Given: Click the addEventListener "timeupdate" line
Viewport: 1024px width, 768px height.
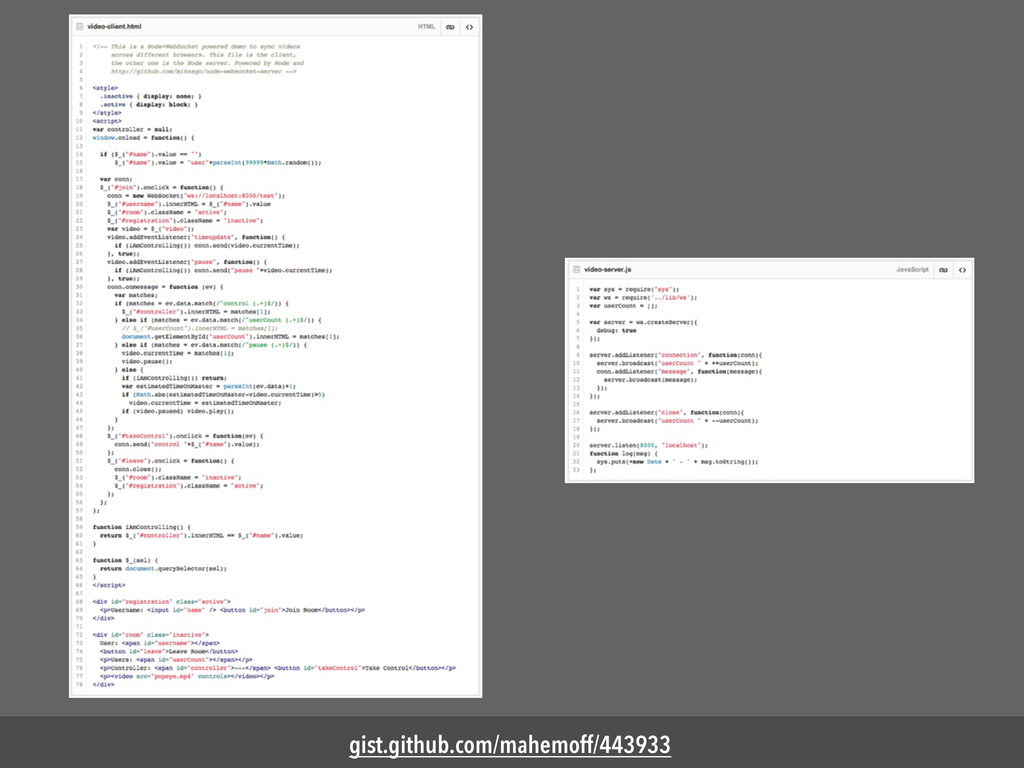Looking at the screenshot, I should pyautogui.click(x=197, y=237).
